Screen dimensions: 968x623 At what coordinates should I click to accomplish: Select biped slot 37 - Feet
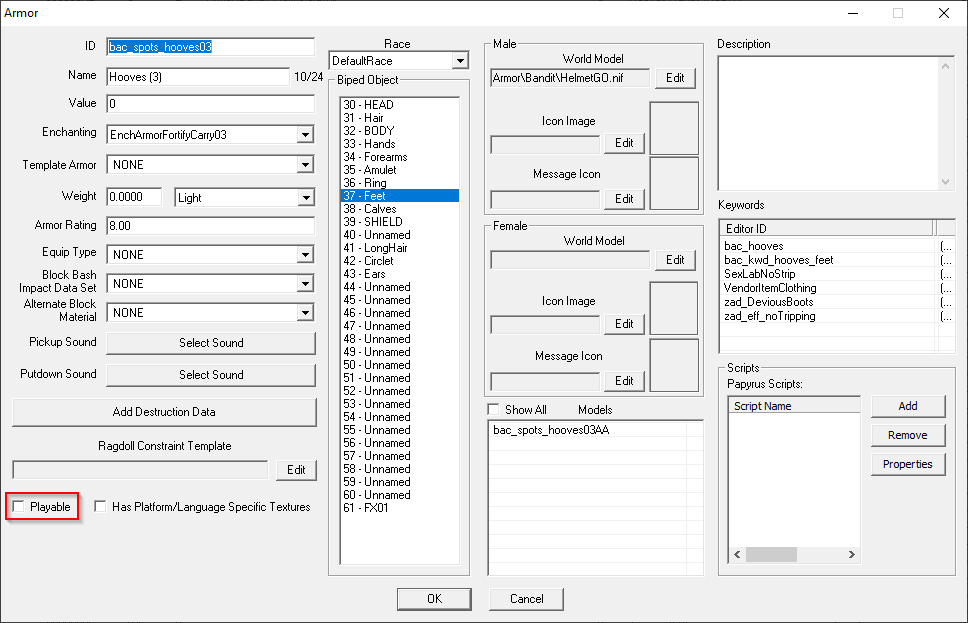pyautogui.click(x=400, y=196)
